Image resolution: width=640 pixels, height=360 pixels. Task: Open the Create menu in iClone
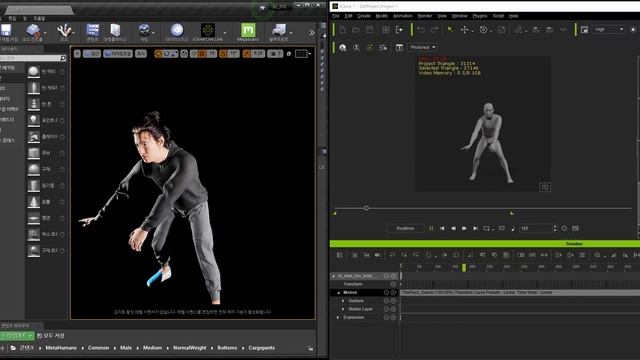click(x=364, y=16)
